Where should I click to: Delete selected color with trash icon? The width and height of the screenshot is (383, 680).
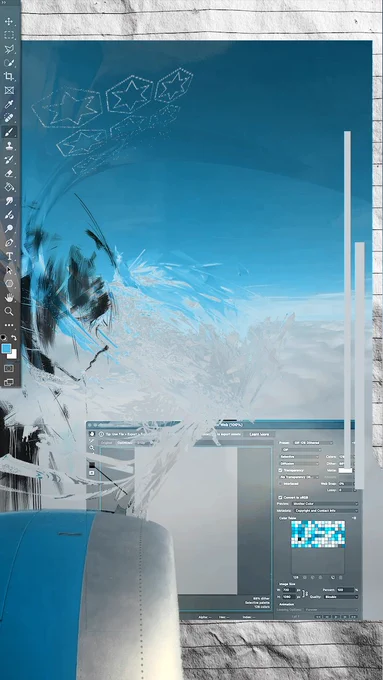click(x=340, y=578)
